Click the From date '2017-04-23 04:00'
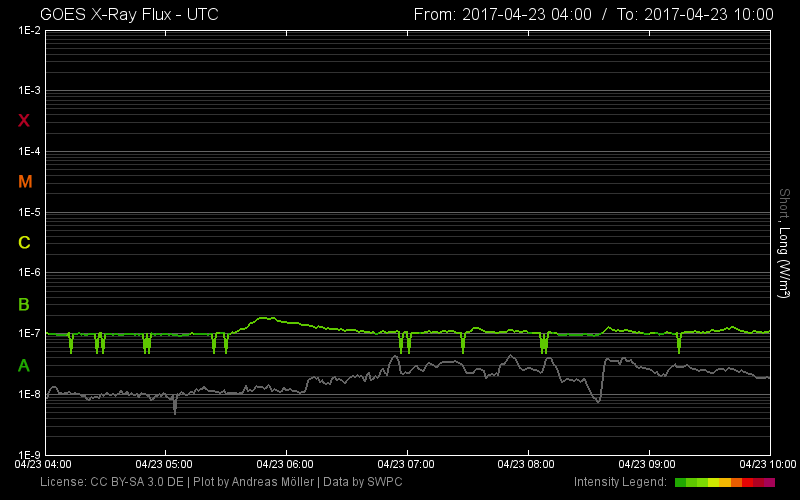The image size is (800, 500). (527, 14)
